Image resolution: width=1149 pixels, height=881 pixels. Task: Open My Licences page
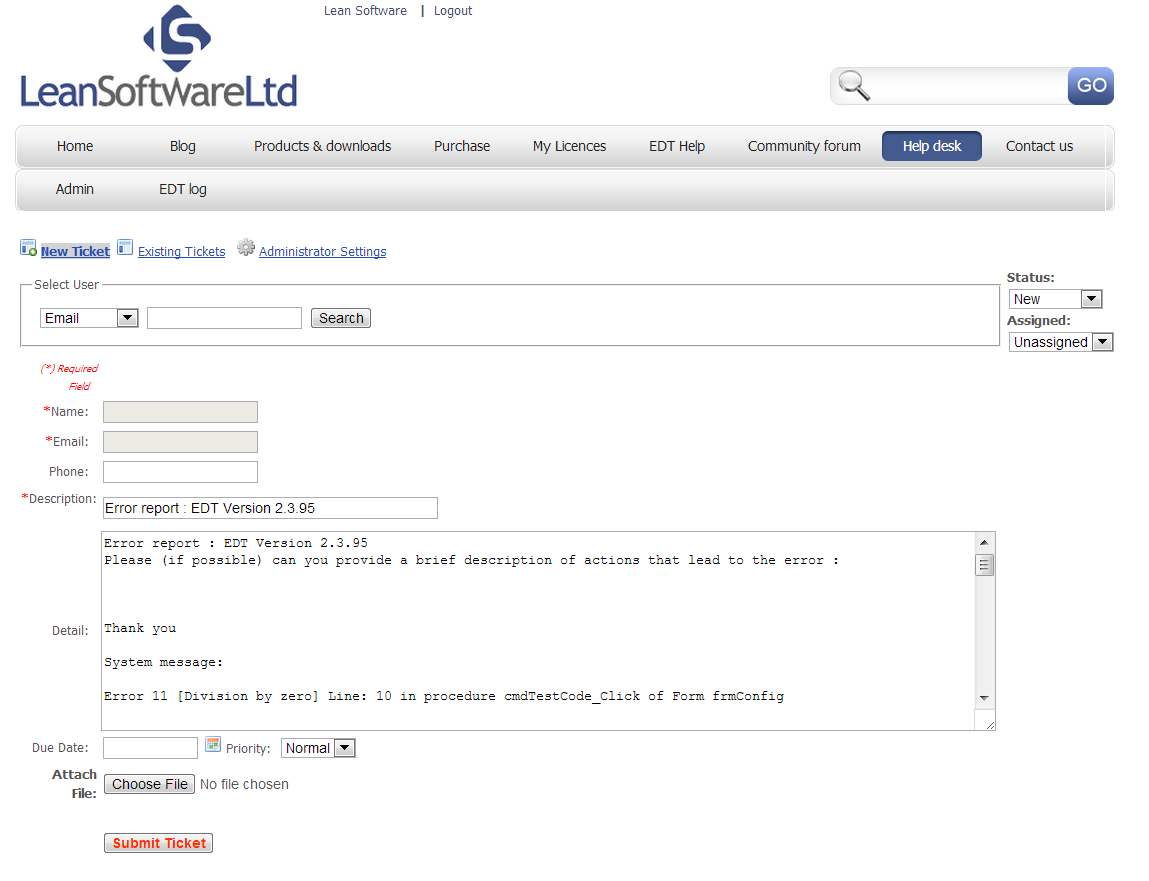click(x=569, y=146)
